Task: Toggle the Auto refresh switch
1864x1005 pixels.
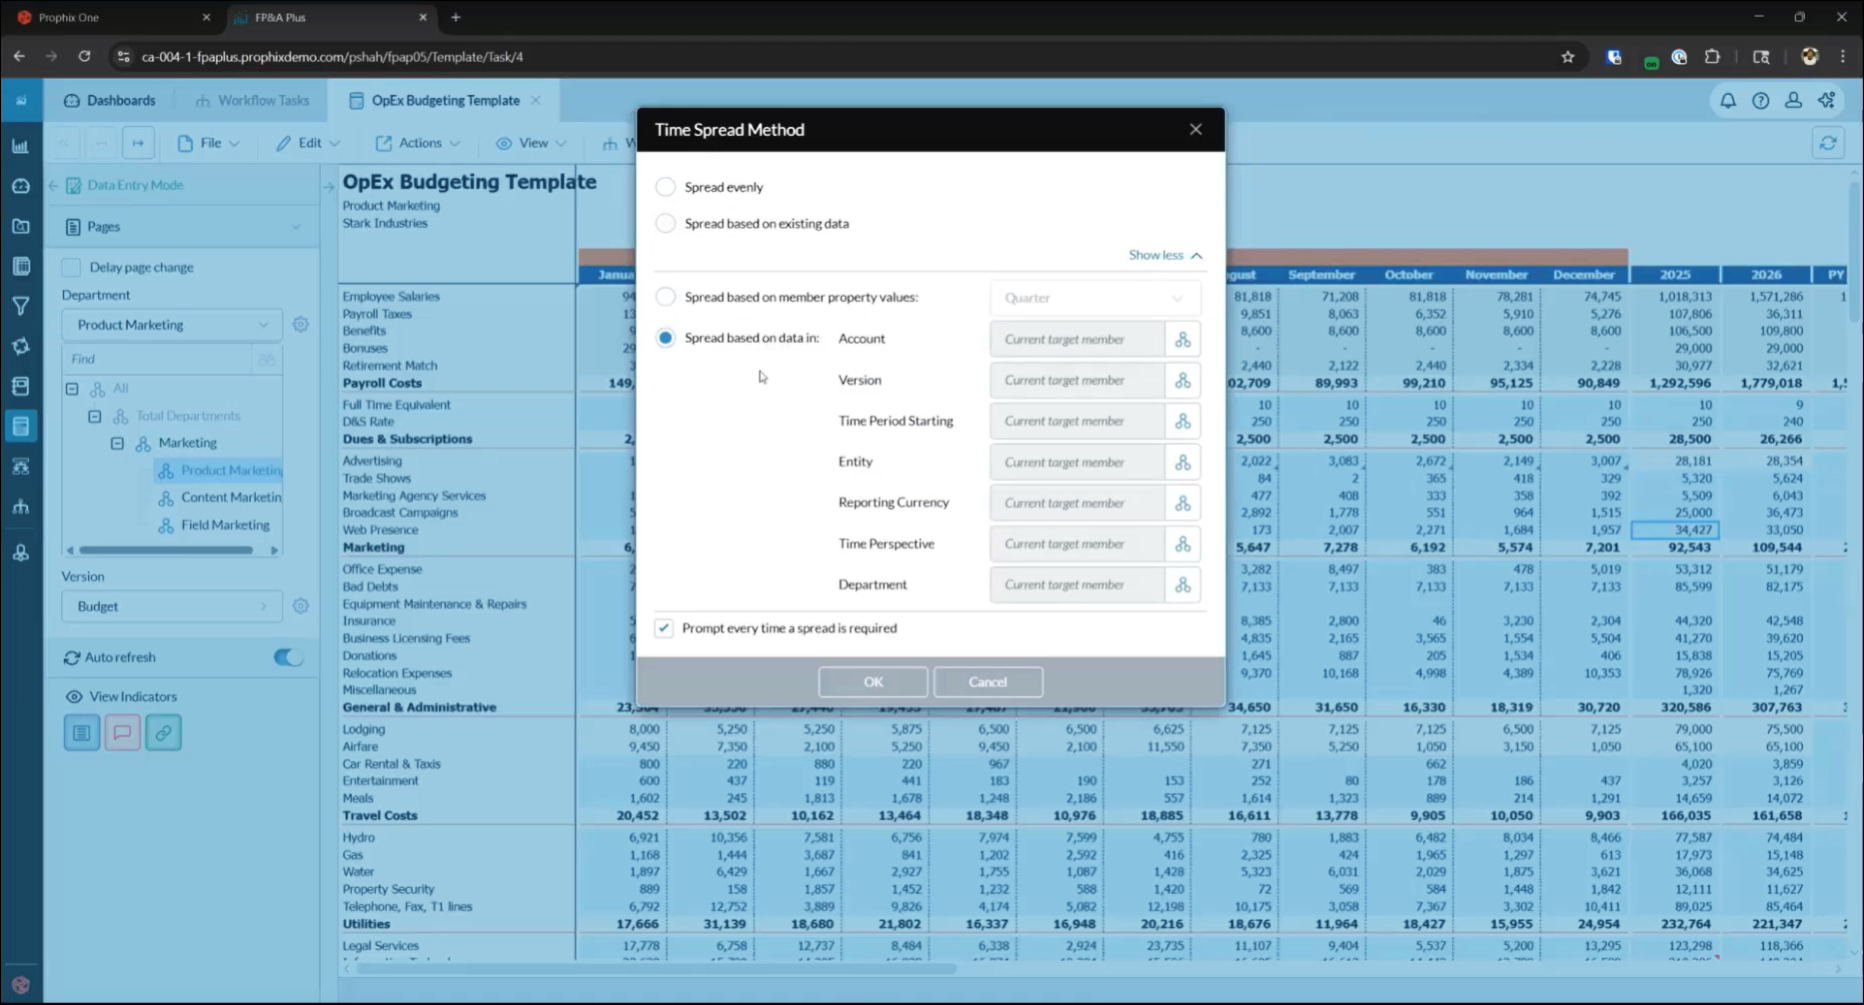Action: coord(288,658)
